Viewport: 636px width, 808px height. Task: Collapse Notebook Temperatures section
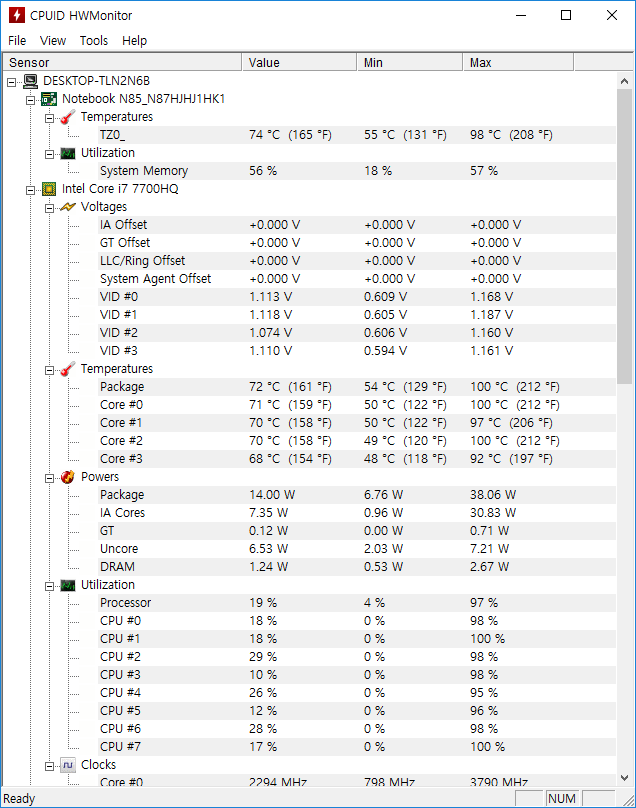pos(49,118)
